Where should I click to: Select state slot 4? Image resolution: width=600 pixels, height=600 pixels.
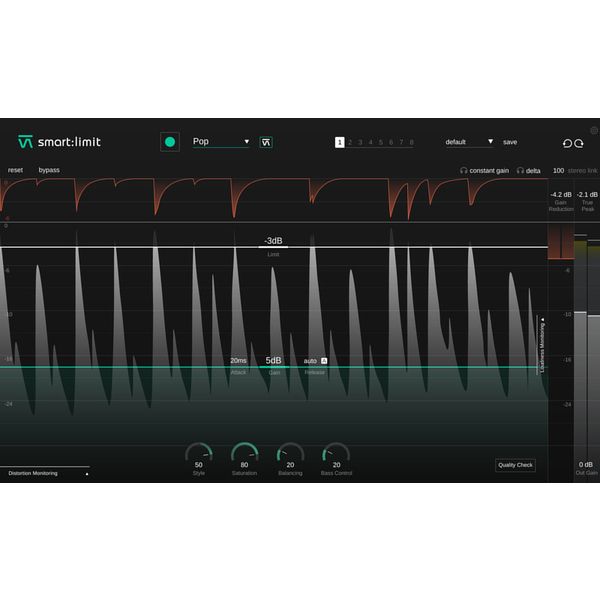coord(370,142)
